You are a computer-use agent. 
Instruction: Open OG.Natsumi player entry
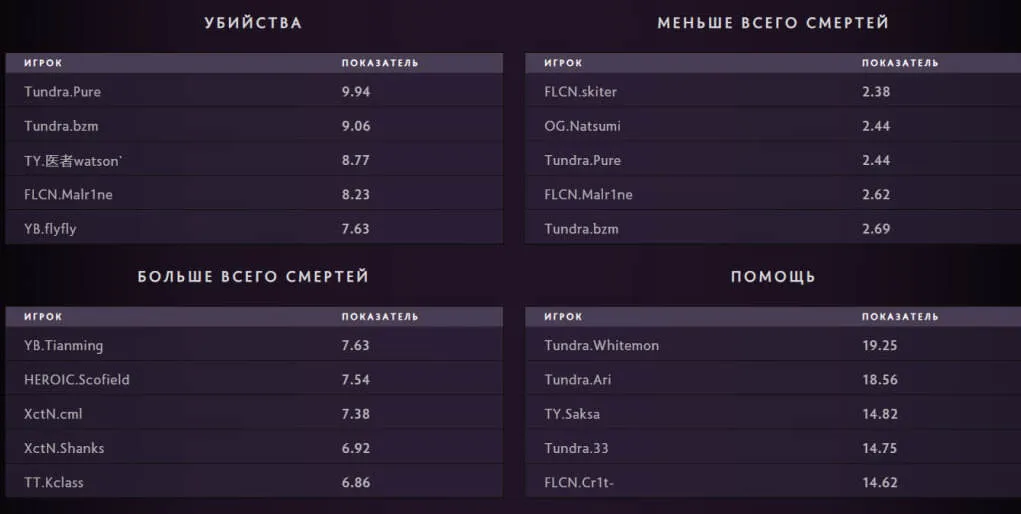(x=584, y=126)
